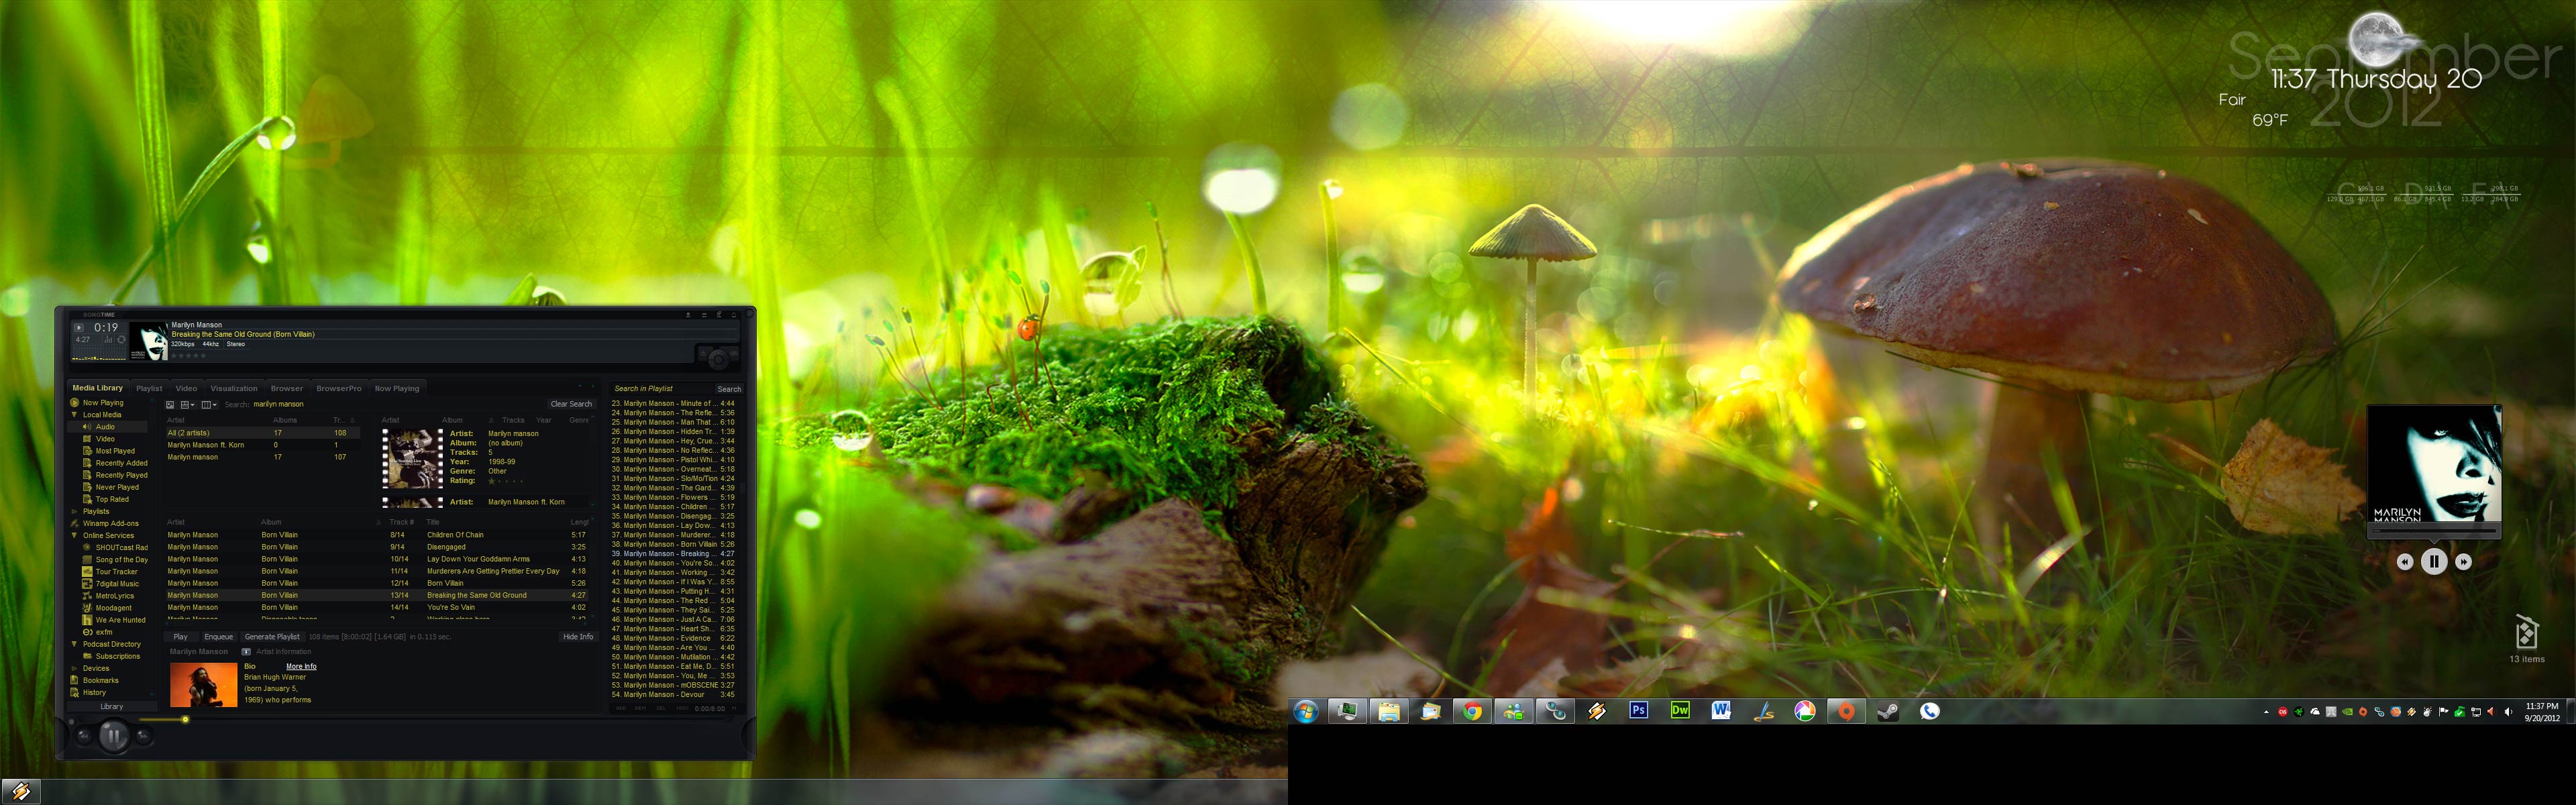
Task: Open MetroLyrics in Online Services
Action: pos(114,596)
